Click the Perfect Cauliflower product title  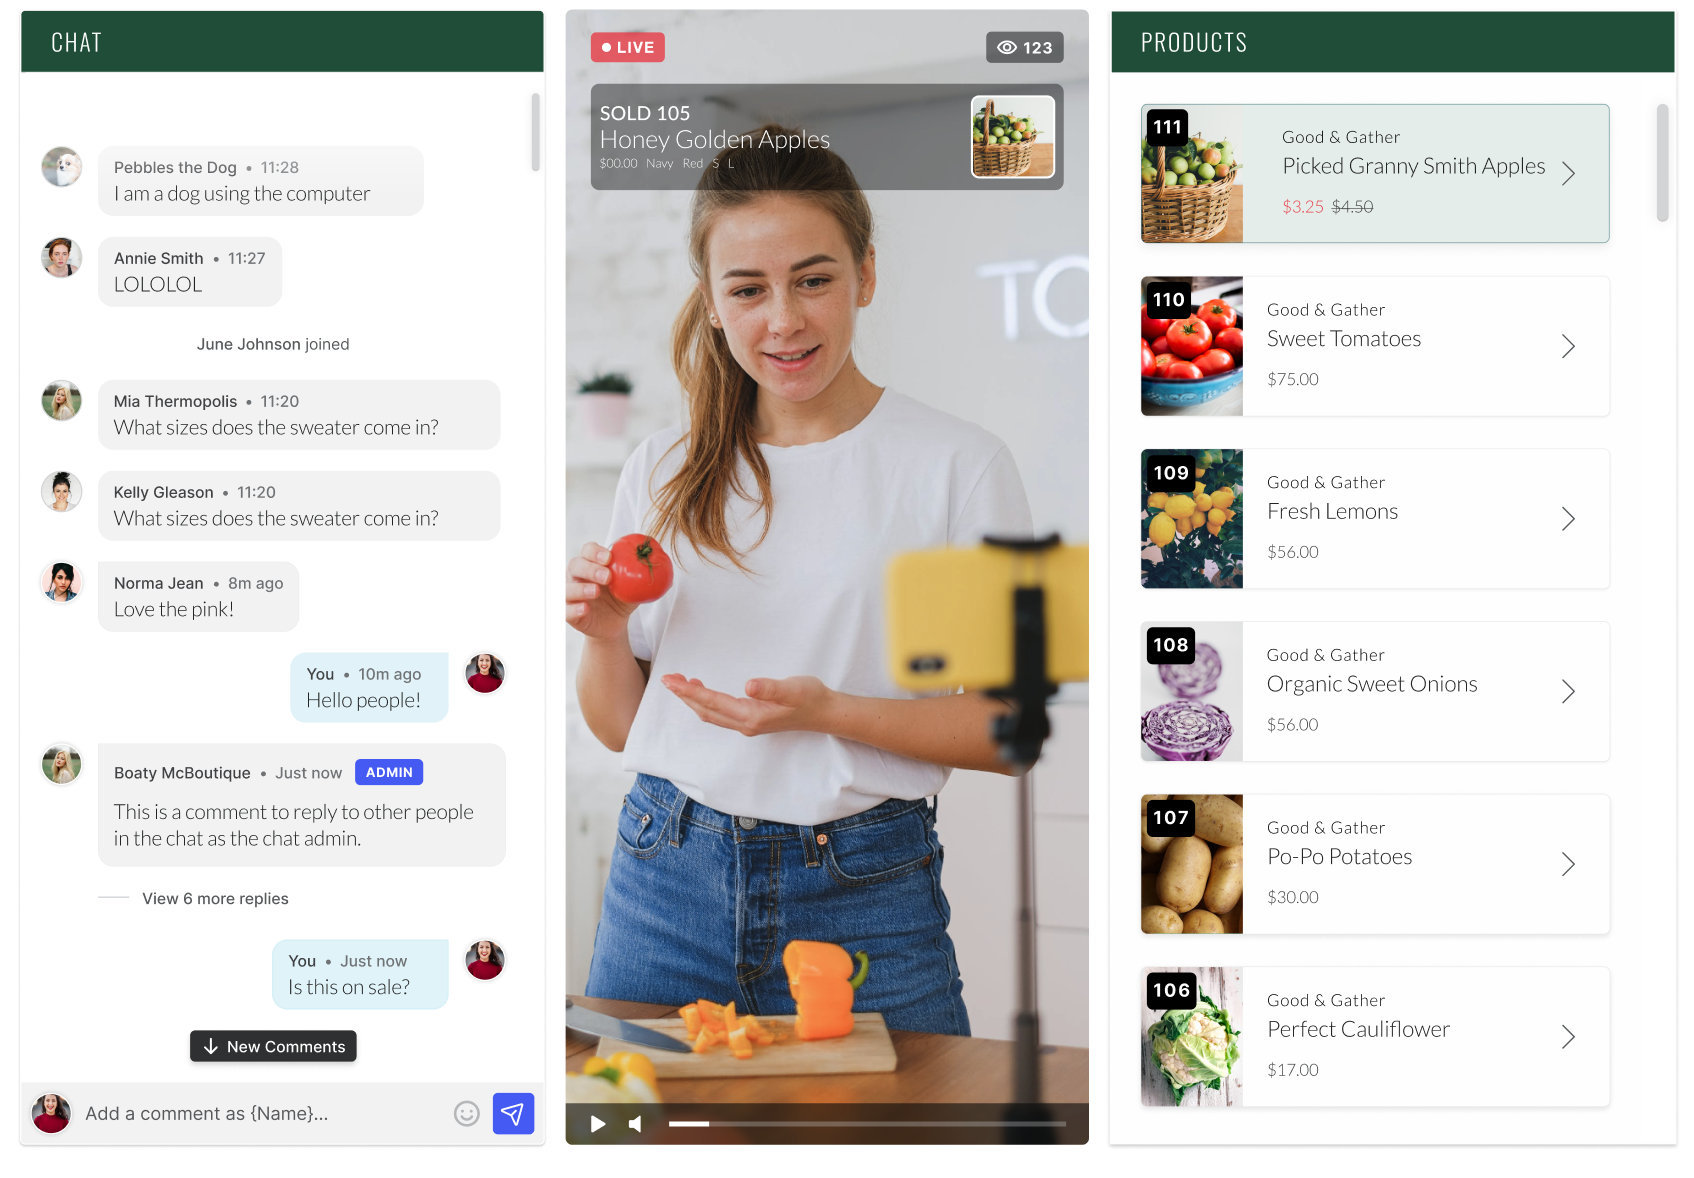coord(1358,1029)
